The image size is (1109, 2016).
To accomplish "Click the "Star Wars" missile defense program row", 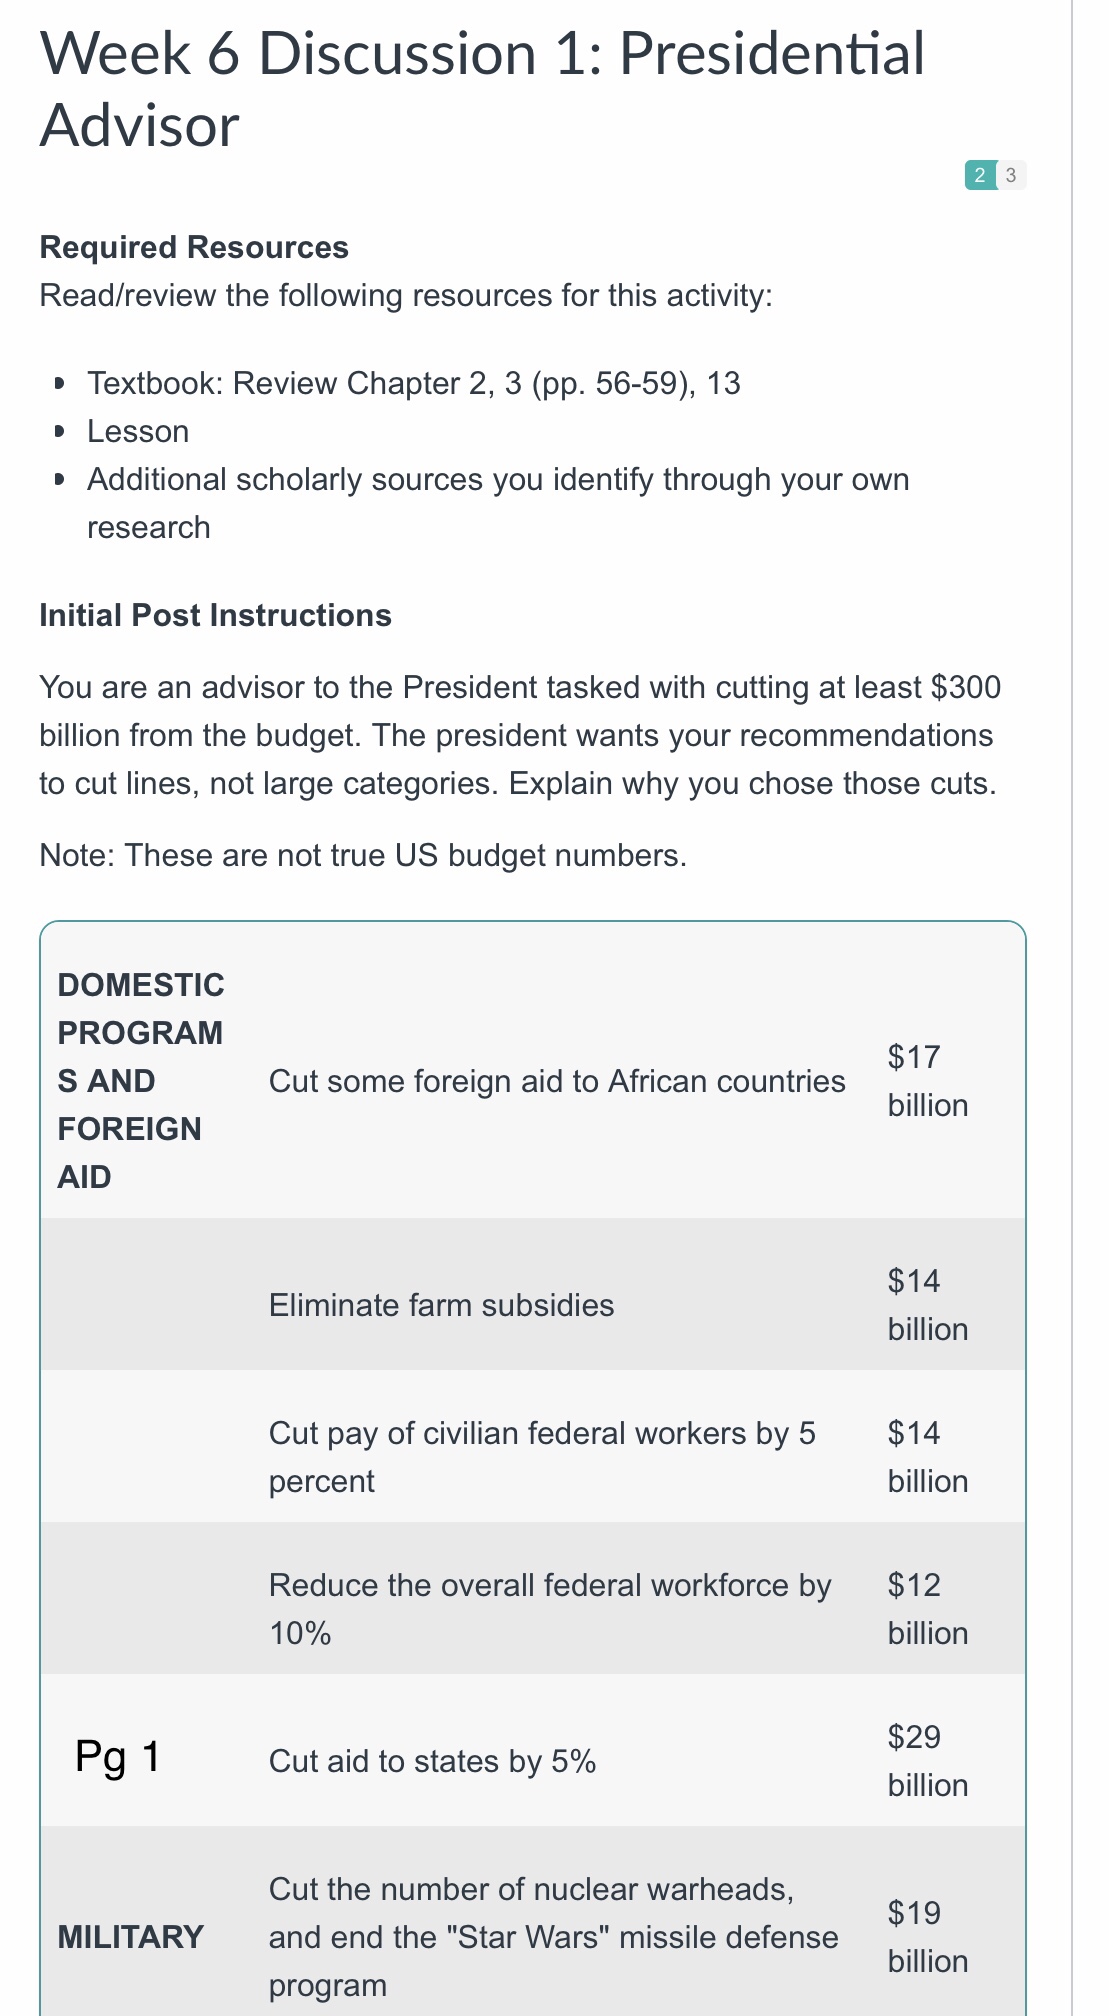I will [x=553, y=1937].
